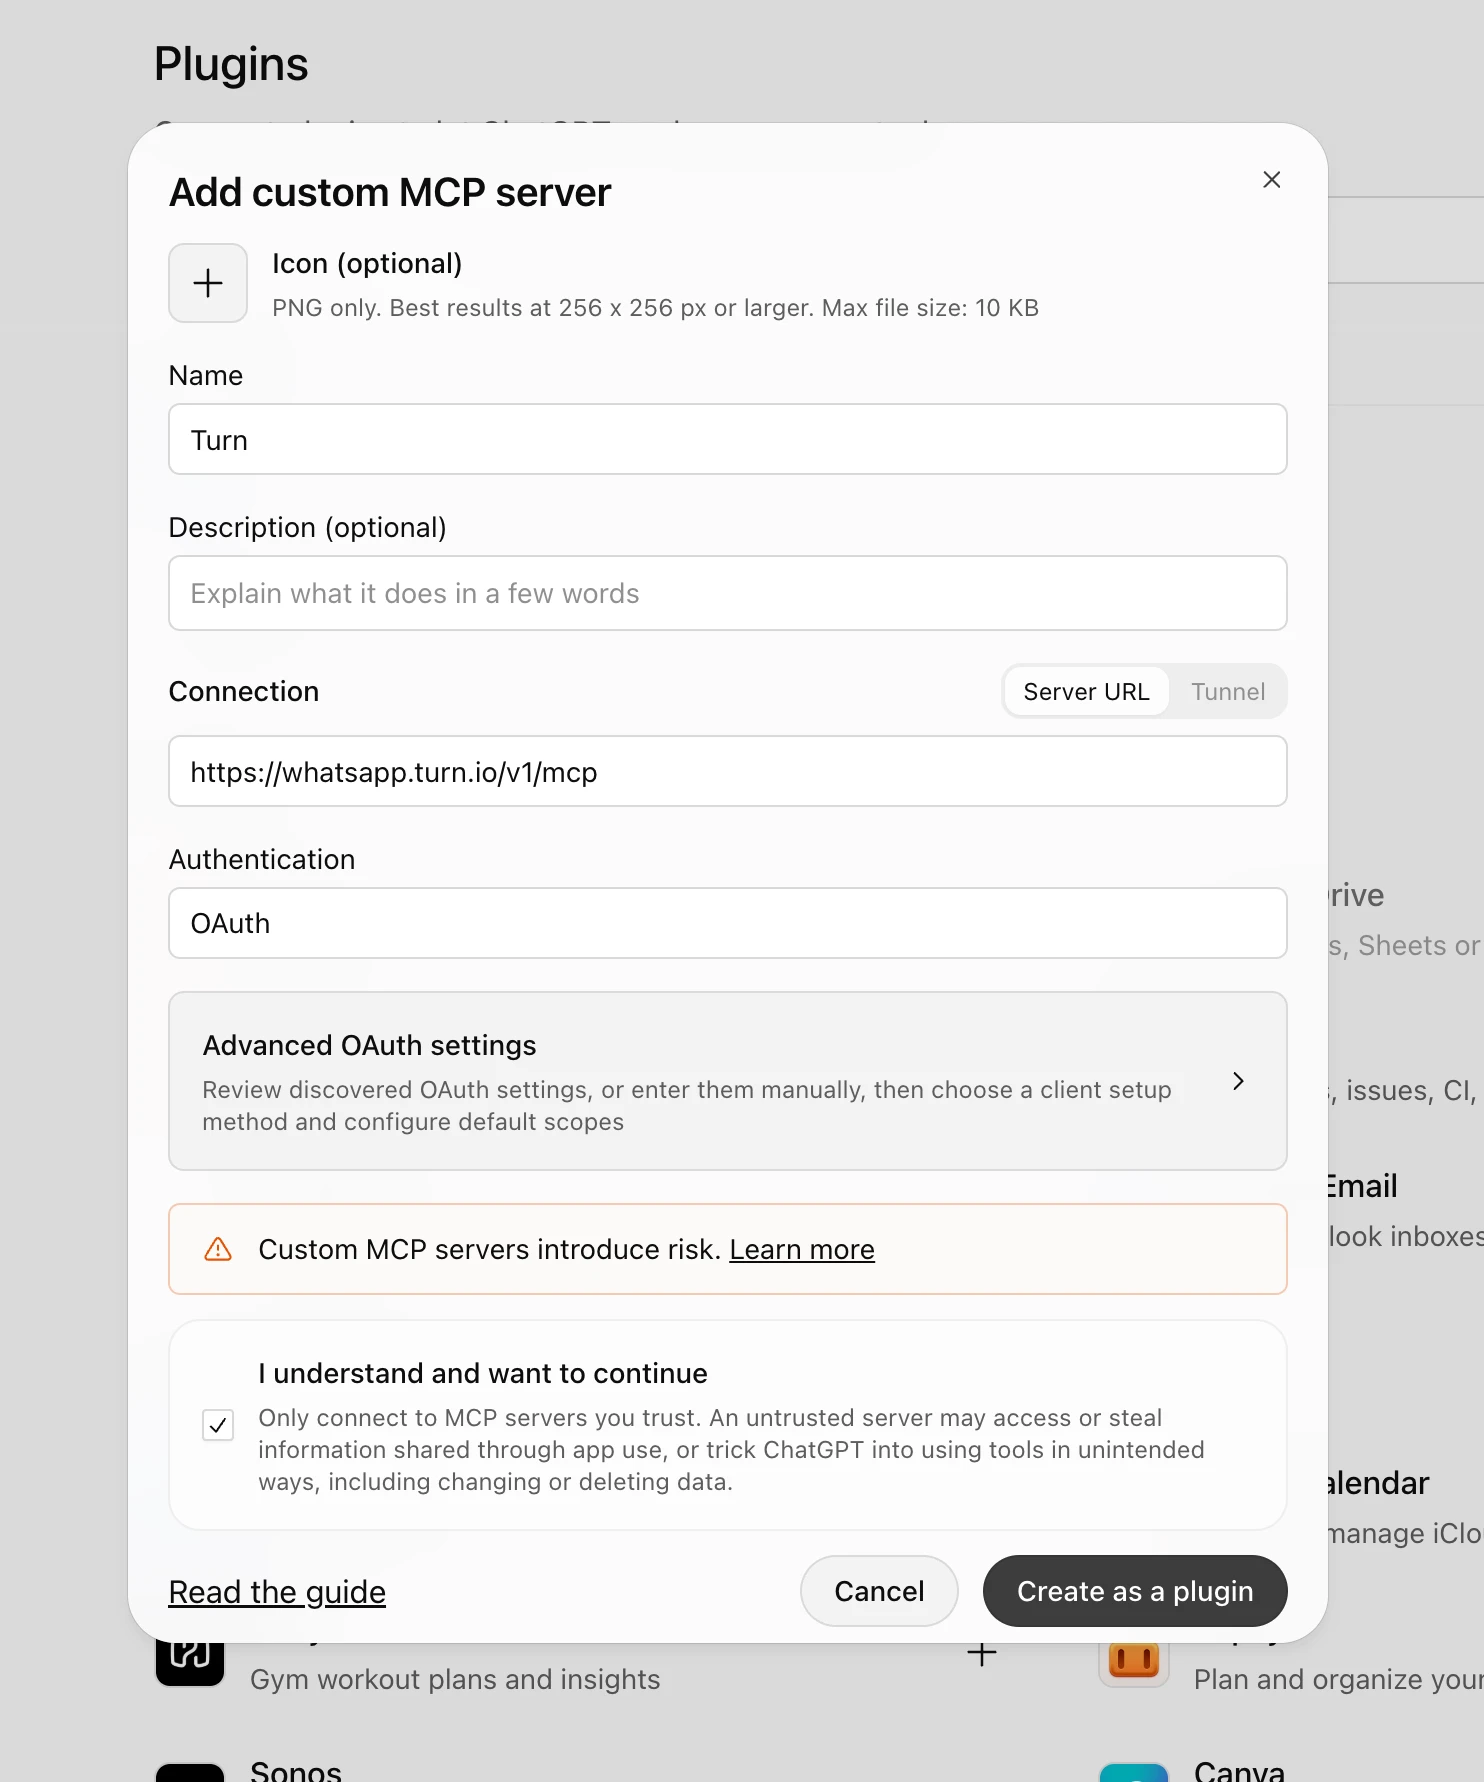Click the Connection section label
1484x1782 pixels.
pos(244,692)
